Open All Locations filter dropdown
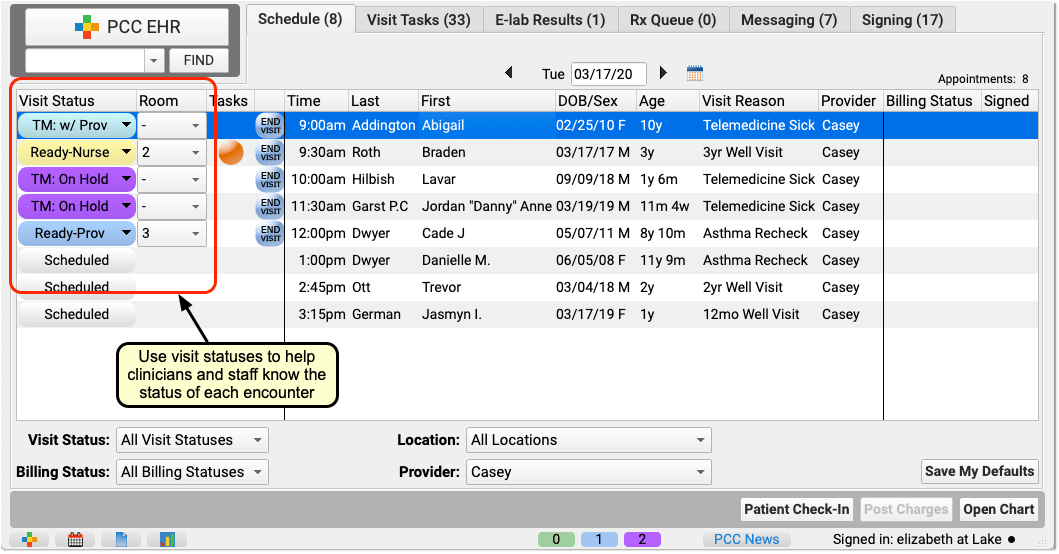The height and width of the screenshot is (554, 1059). [x=589, y=440]
